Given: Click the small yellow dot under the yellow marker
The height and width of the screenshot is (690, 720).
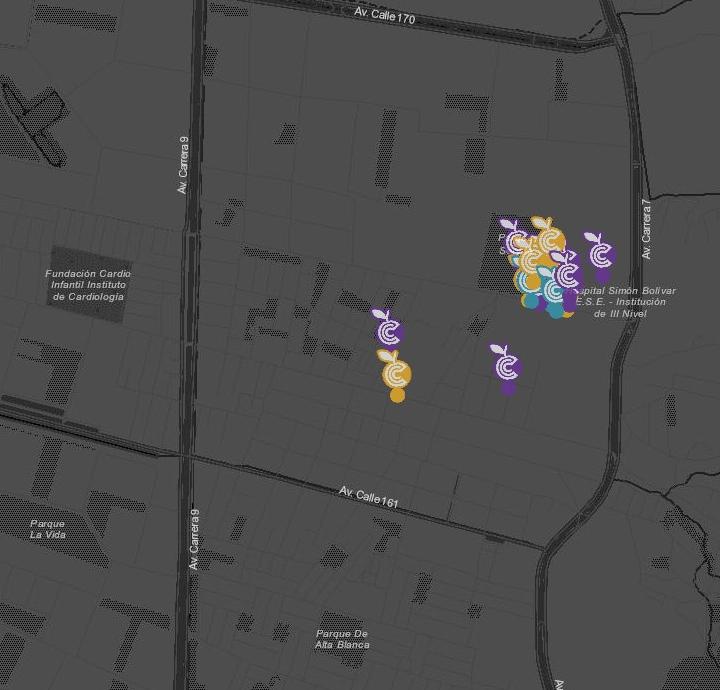Looking at the screenshot, I should 397,395.
